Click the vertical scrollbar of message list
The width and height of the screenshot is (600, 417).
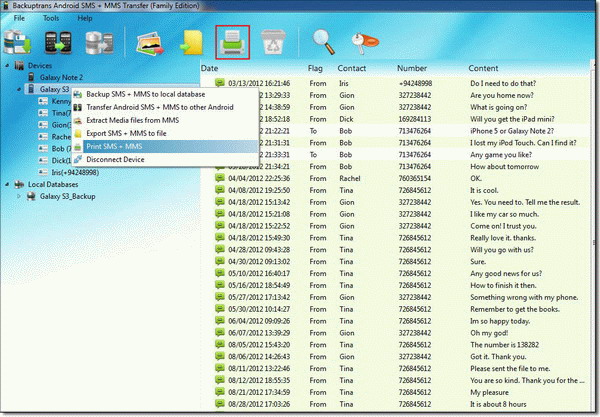593,237
